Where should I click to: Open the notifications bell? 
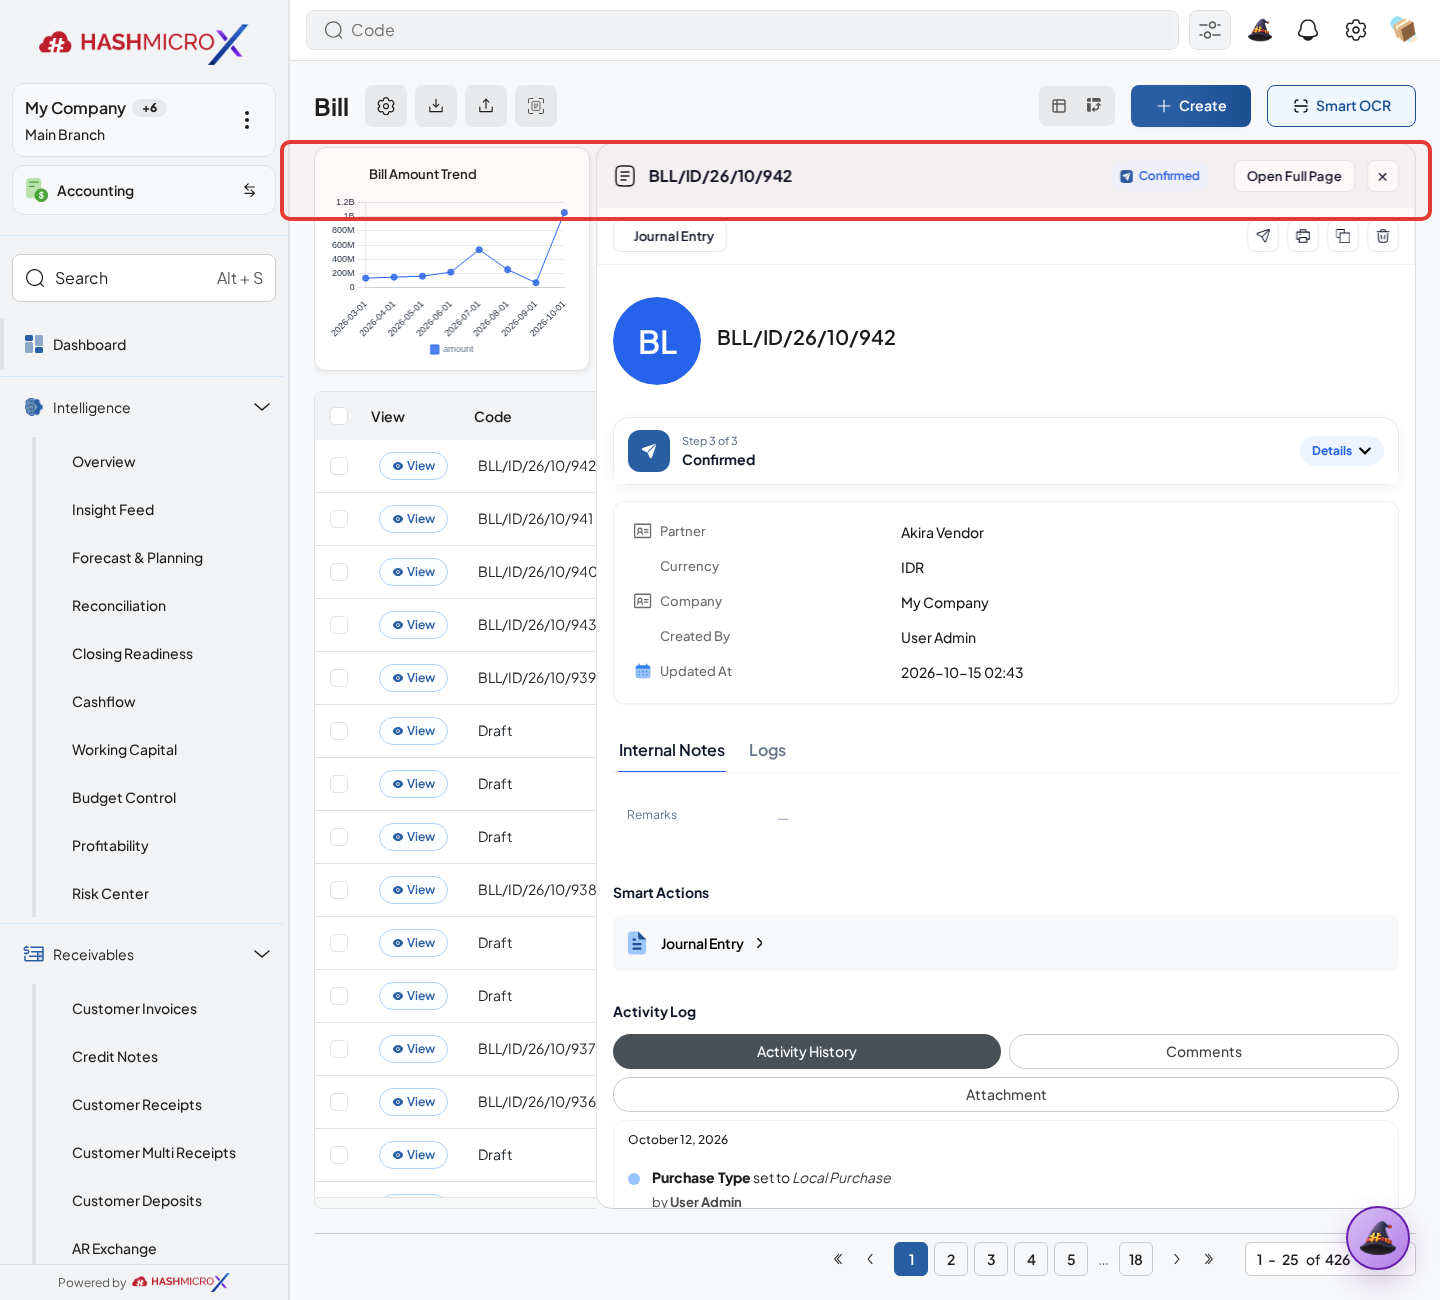pos(1308,30)
